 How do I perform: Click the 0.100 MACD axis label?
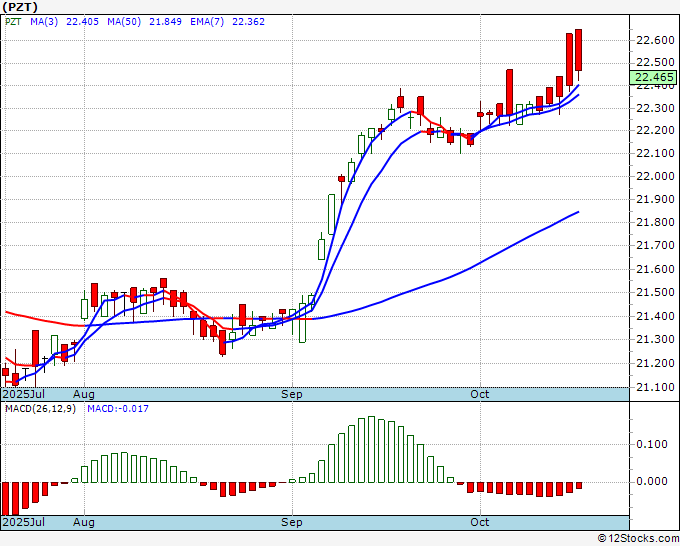pos(652,444)
